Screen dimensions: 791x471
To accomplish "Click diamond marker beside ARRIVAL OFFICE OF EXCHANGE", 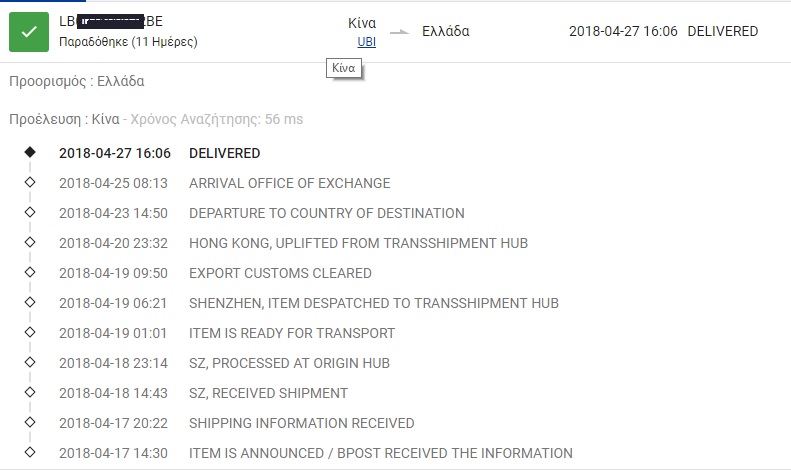I will 30,183.
